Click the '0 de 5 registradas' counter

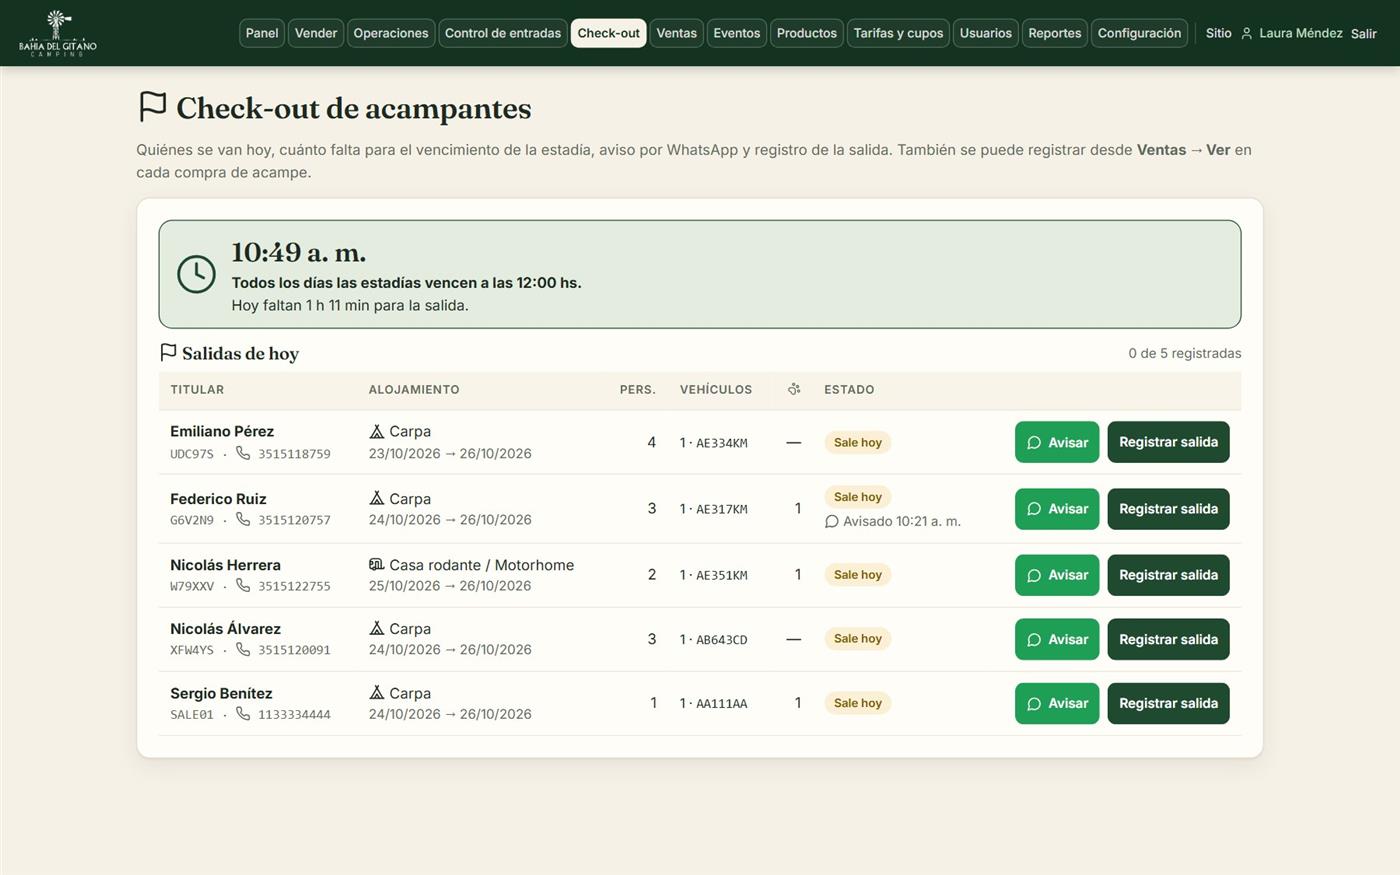point(1185,353)
